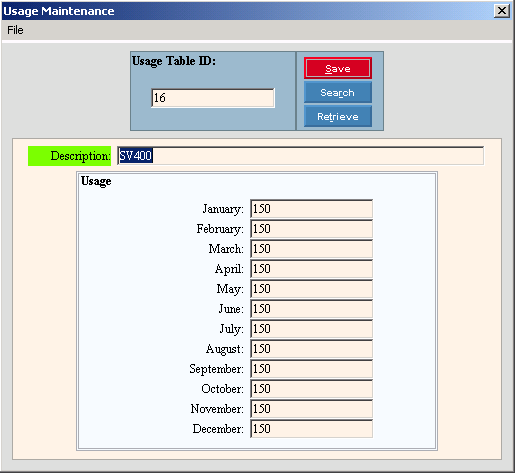The width and height of the screenshot is (515, 473).
Task: Edit the September usage value
Action: pyautogui.click(x=311, y=369)
